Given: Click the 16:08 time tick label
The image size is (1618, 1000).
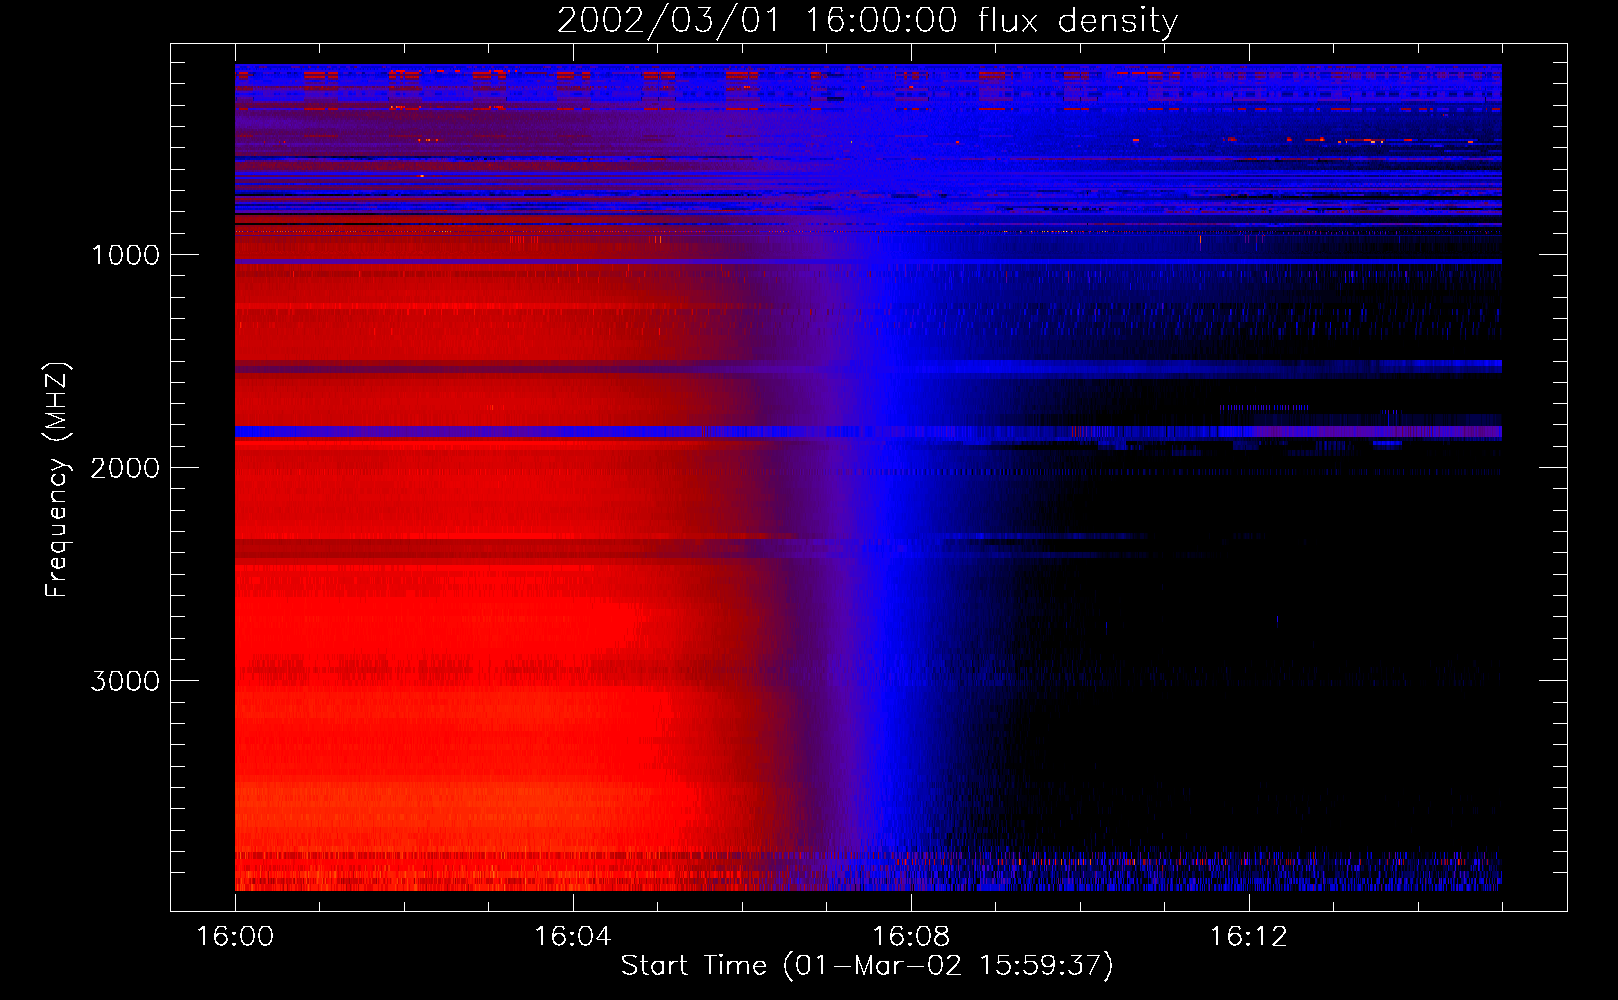Looking at the screenshot, I should [911, 937].
